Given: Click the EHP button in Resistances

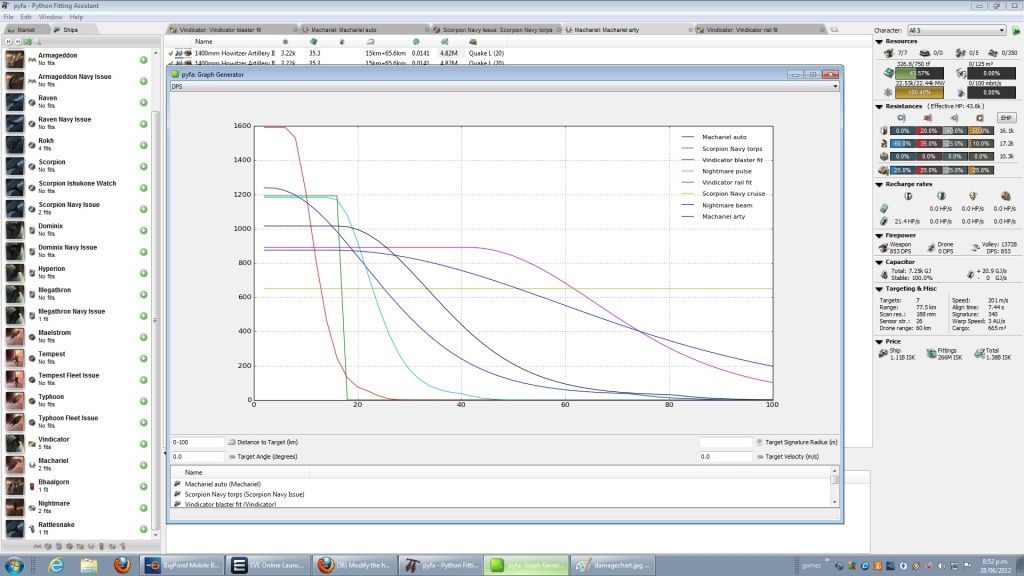Looking at the screenshot, I should [x=1007, y=118].
